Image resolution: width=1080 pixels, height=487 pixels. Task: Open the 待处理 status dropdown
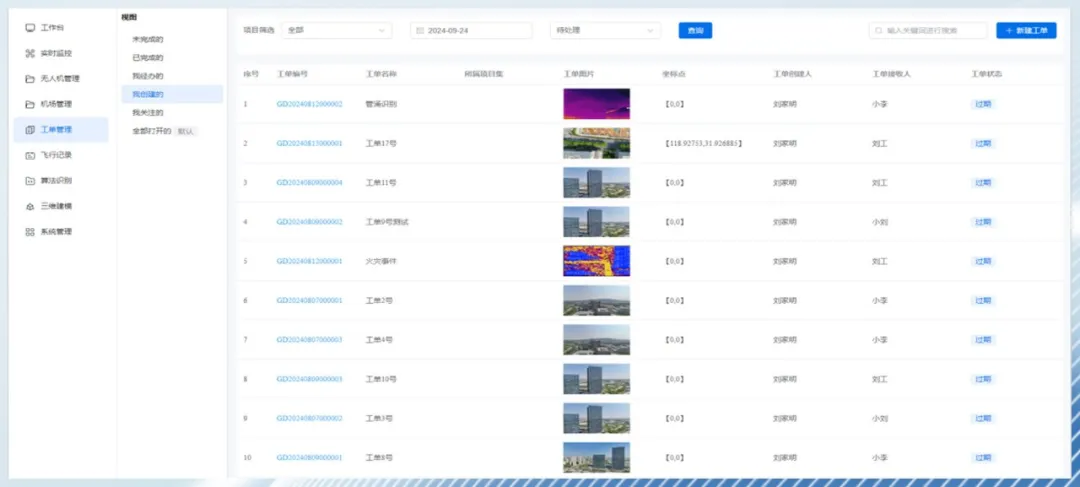click(x=605, y=31)
